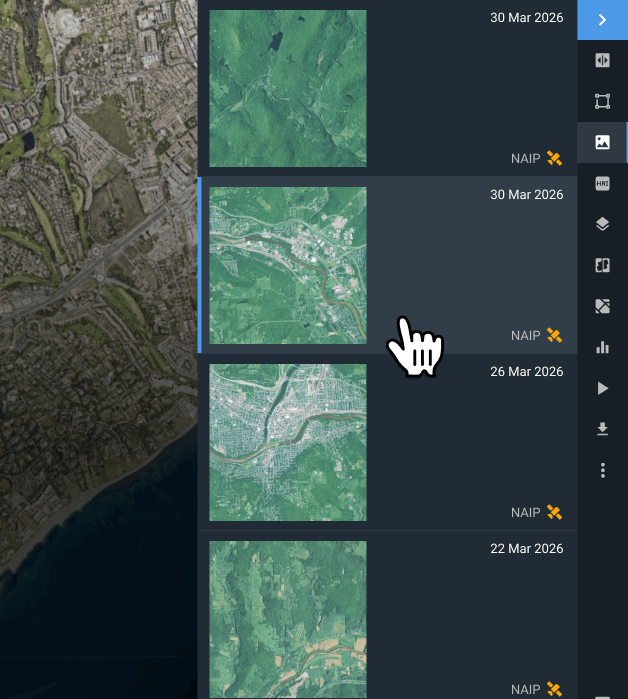Select the area of interest rectangle tool
628x699 pixels.
click(602, 101)
